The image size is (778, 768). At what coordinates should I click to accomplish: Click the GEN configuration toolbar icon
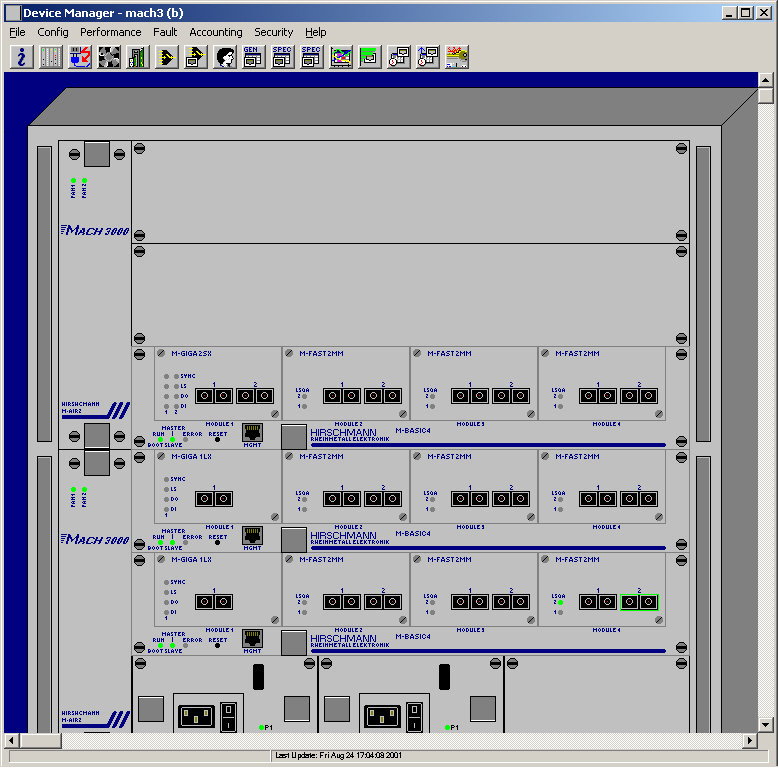(x=253, y=57)
